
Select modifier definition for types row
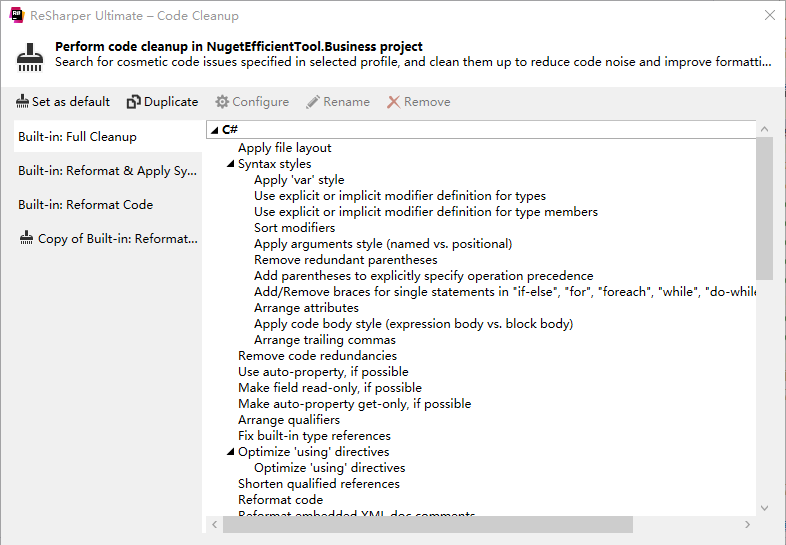[x=400, y=196]
